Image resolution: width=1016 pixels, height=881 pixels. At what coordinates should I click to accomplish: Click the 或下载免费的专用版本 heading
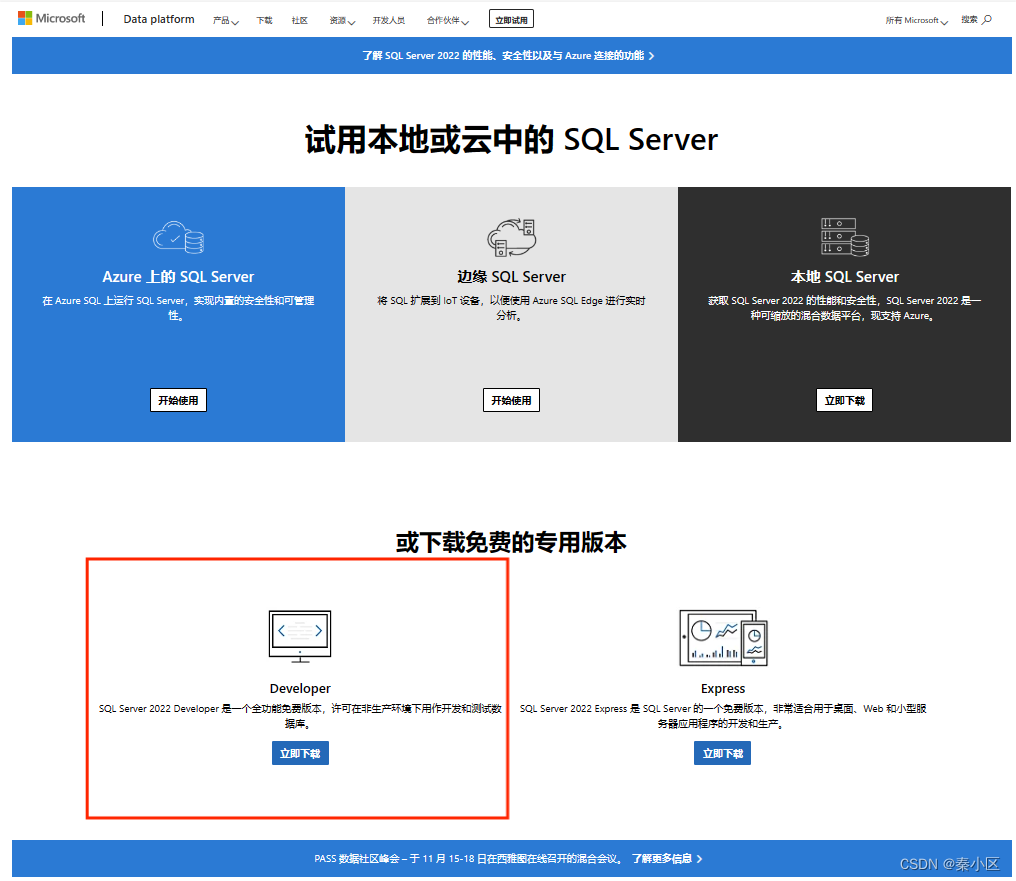pos(511,542)
